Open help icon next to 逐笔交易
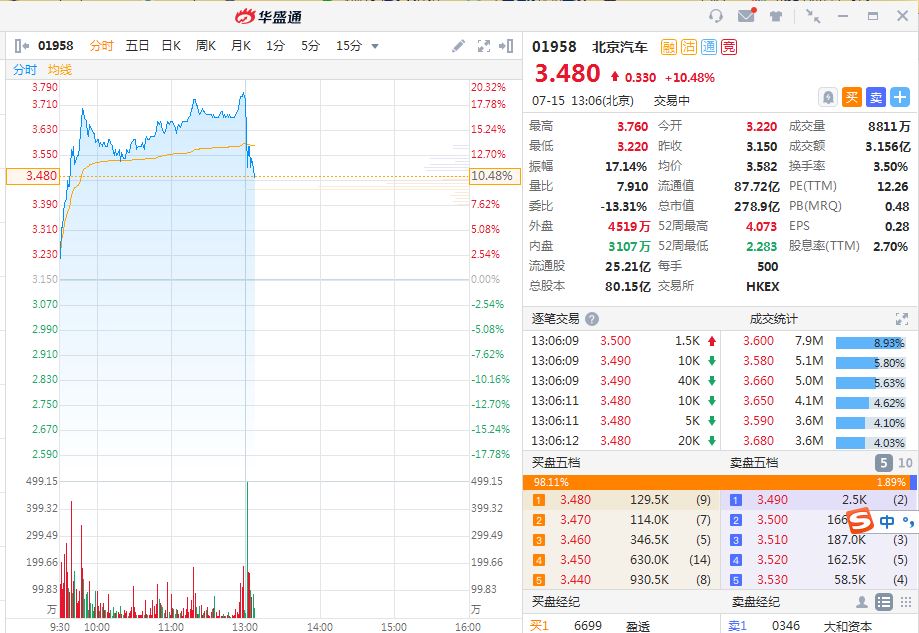The image size is (919, 633). pyautogui.click(x=592, y=319)
